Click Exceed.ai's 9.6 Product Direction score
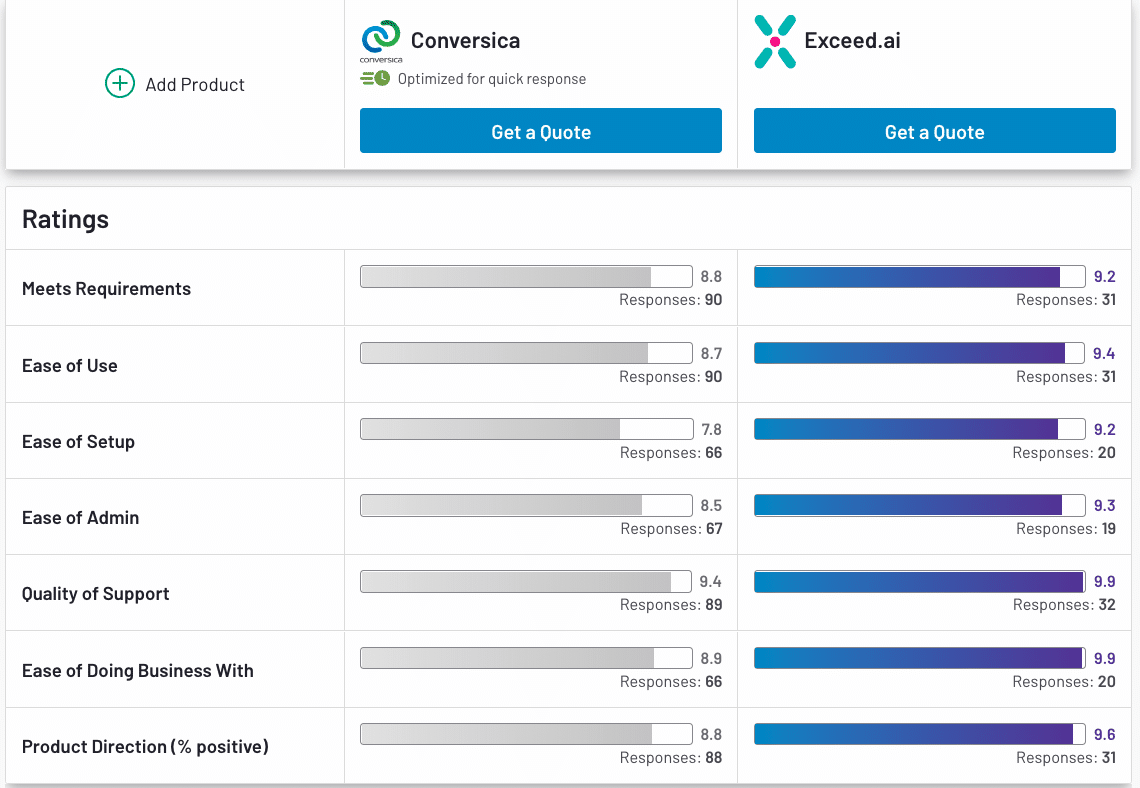 click(1104, 734)
